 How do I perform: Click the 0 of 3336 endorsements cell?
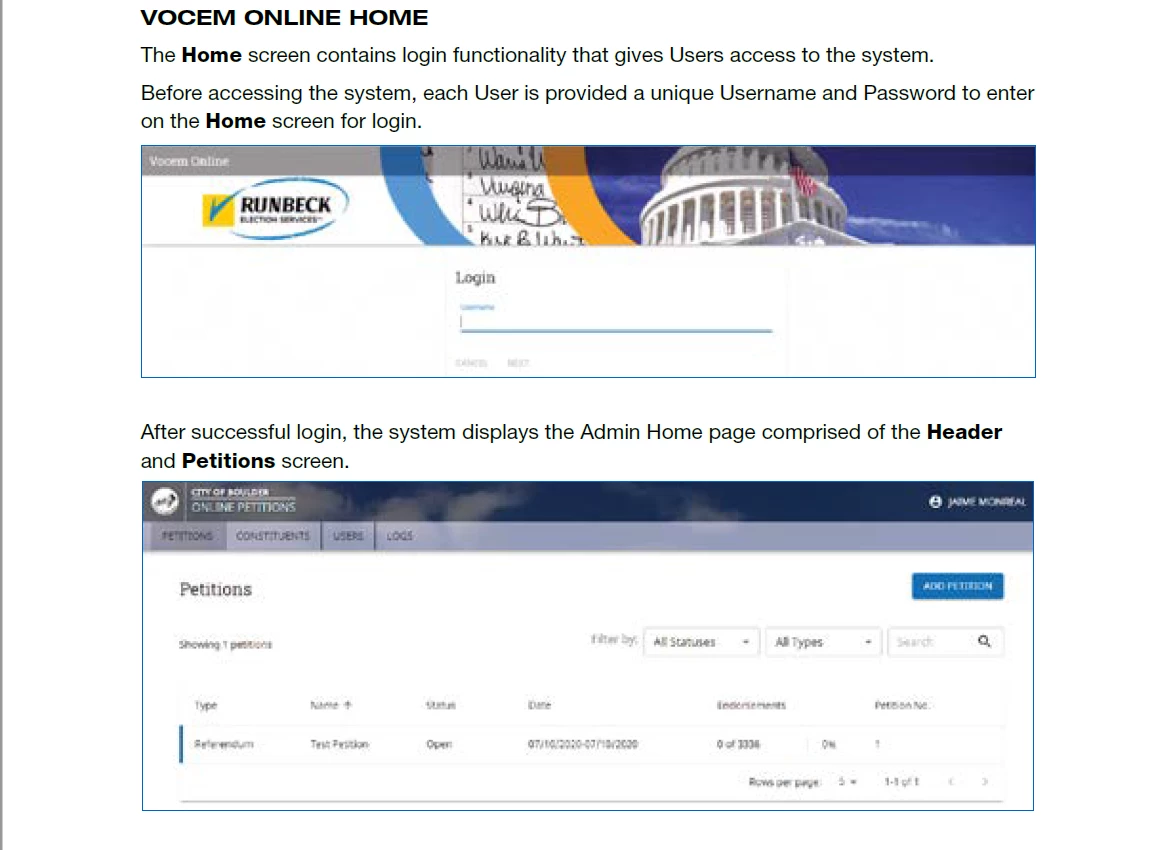coord(738,744)
